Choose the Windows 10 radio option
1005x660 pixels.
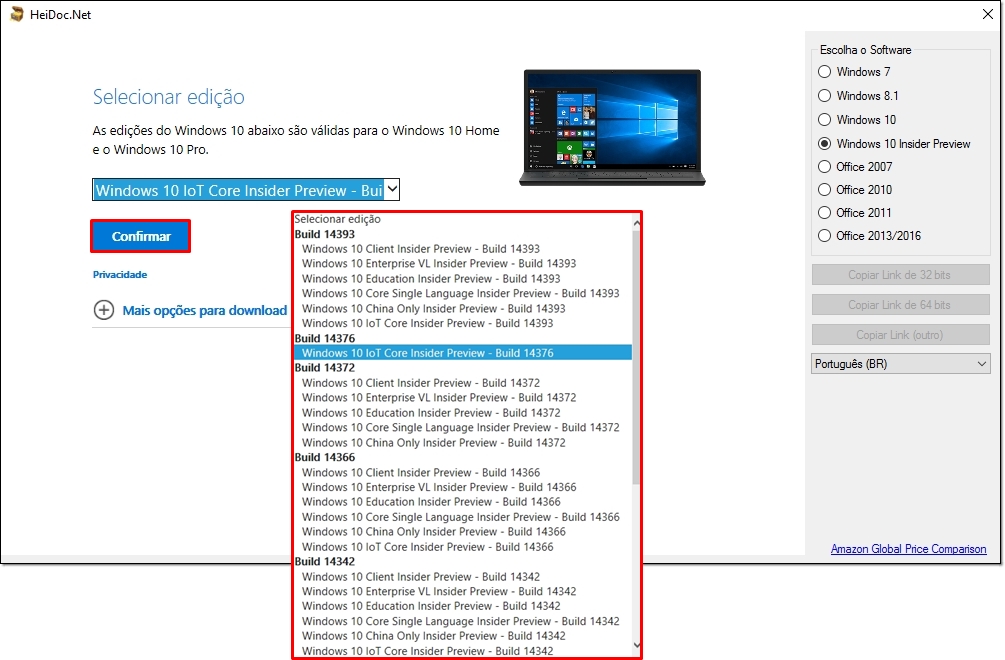tap(825, 120)
